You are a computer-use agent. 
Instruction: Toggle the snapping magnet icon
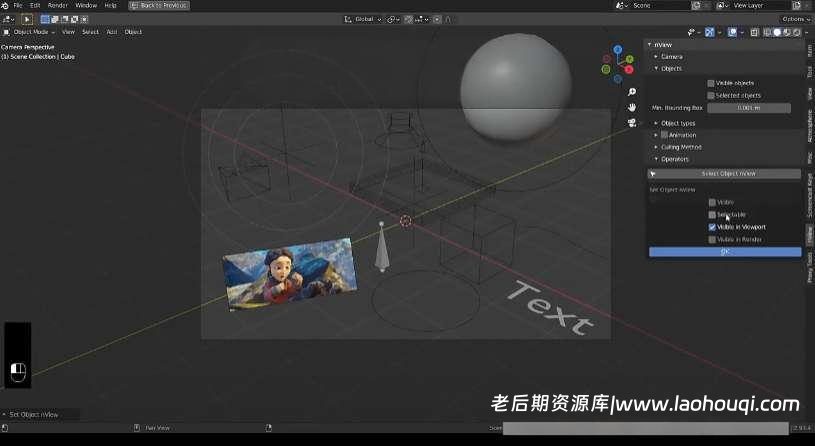click(x=409, y=19)
